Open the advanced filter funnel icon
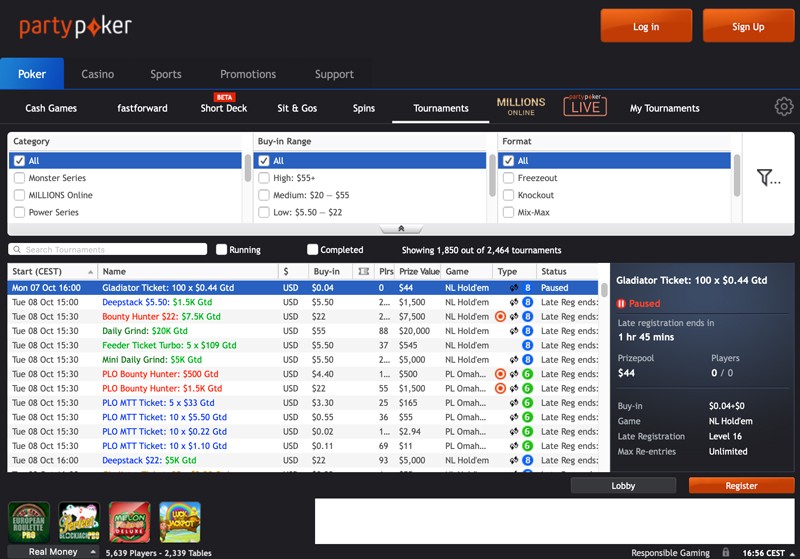 (x=768, y=177)
